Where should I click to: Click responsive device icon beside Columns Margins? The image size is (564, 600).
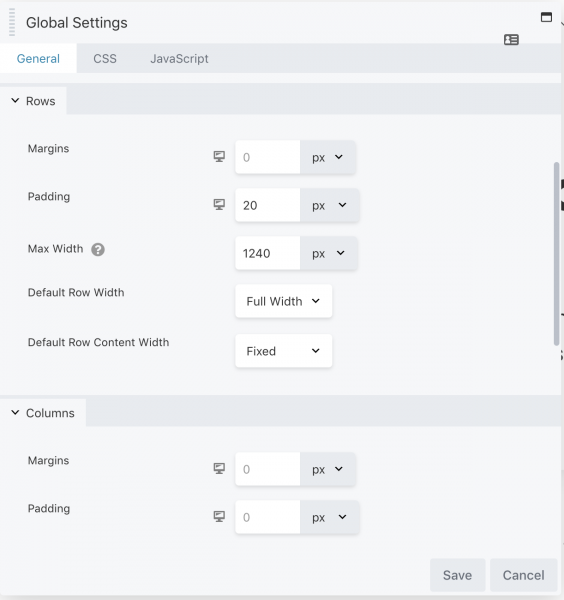[219, 468]
